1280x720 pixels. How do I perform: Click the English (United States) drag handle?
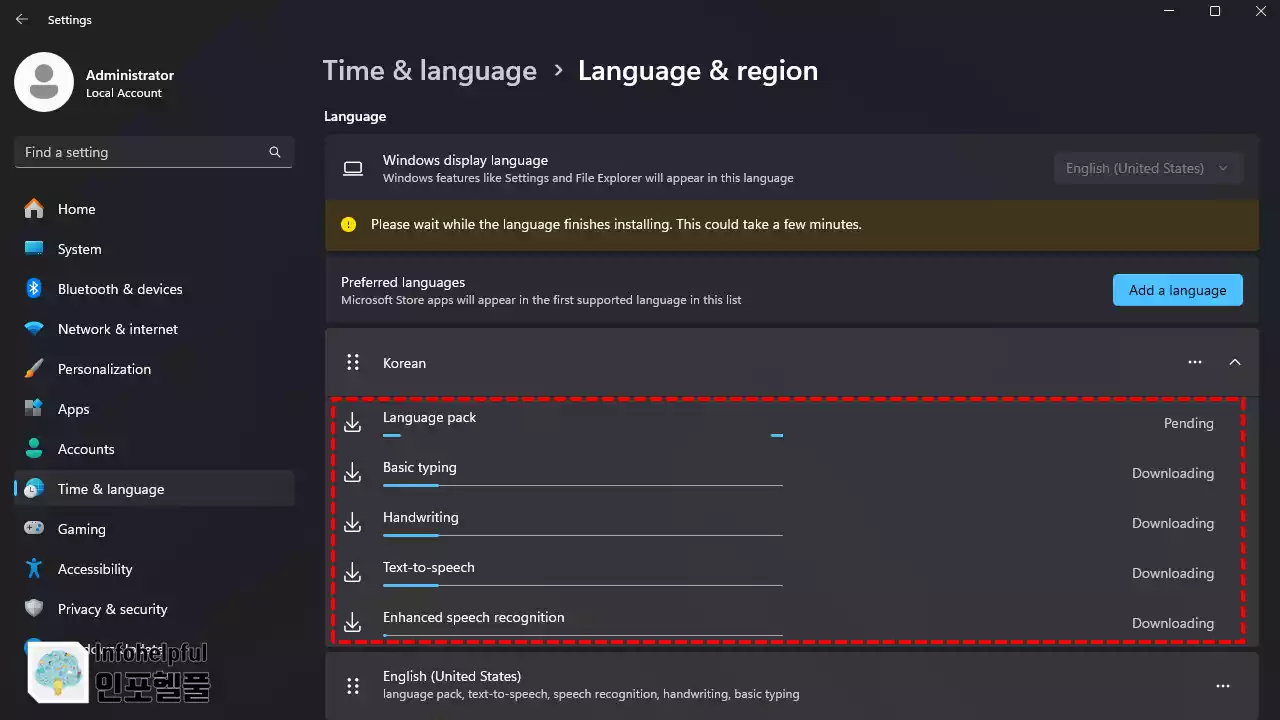(352, 686)
